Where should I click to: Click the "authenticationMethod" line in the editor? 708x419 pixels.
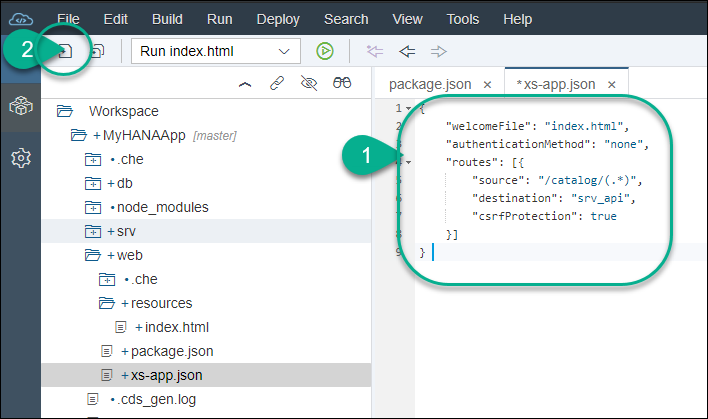coord(547,144)
